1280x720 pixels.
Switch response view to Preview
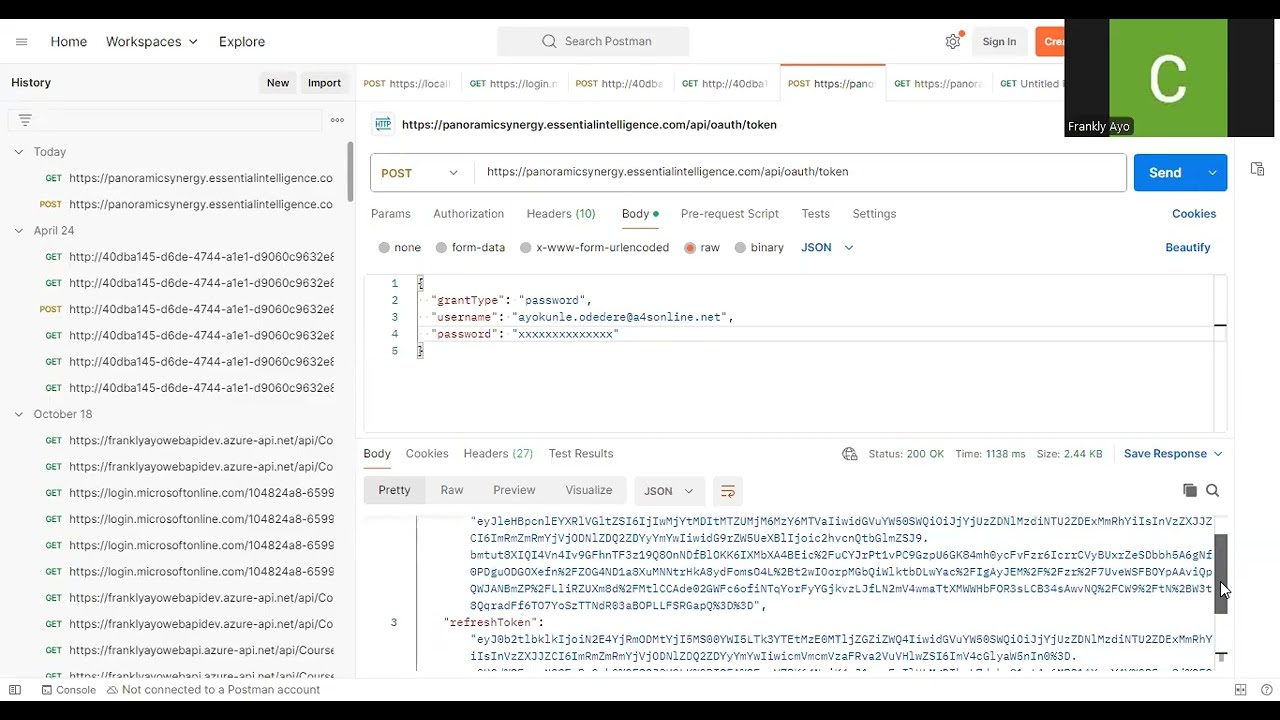coord(514,490)
